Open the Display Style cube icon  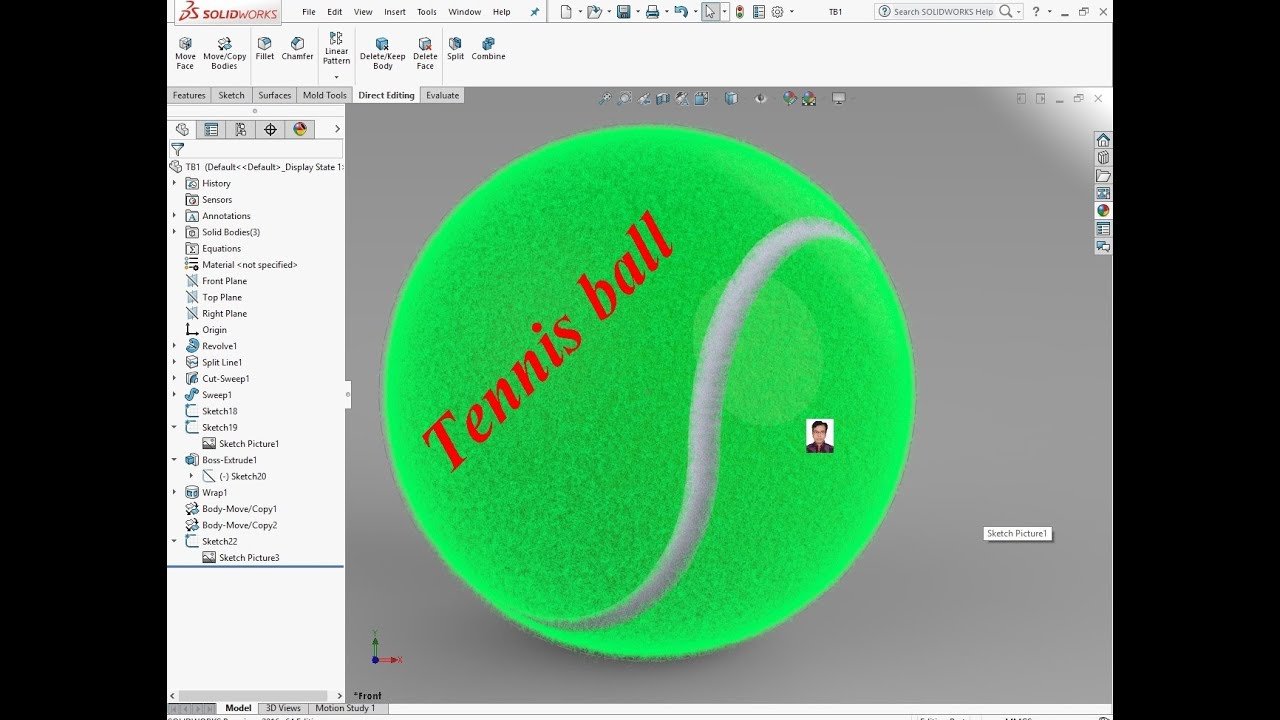[731, 98]
